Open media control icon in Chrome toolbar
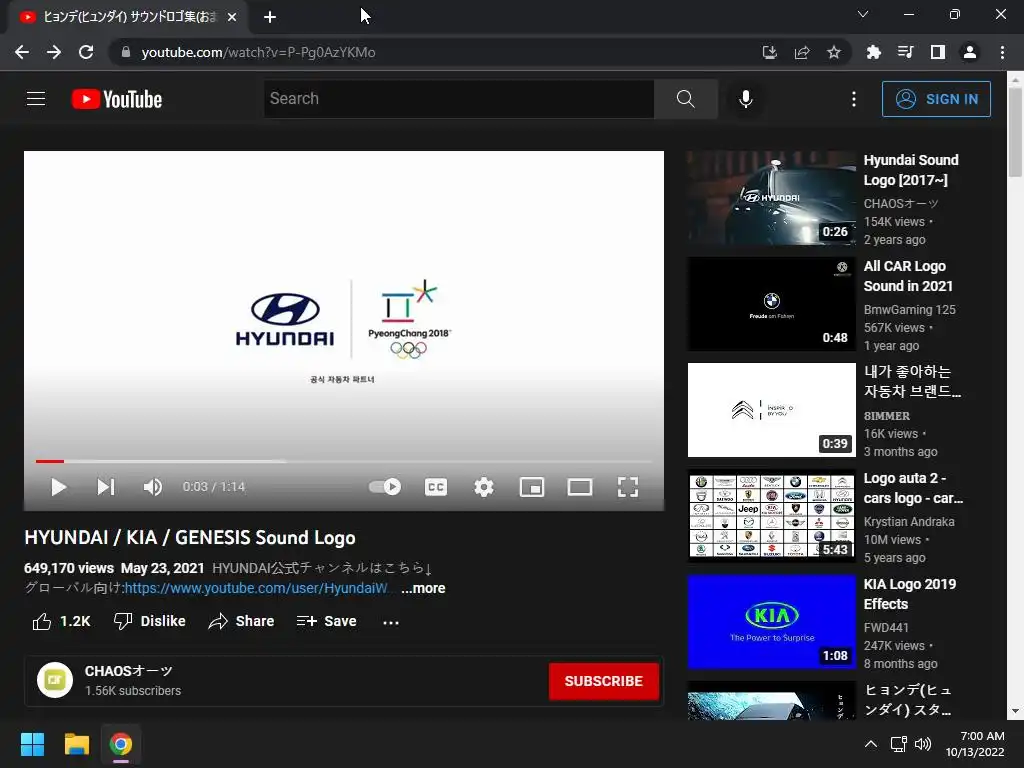Screen dimensions: 1024x768 [x=906, y=52]
